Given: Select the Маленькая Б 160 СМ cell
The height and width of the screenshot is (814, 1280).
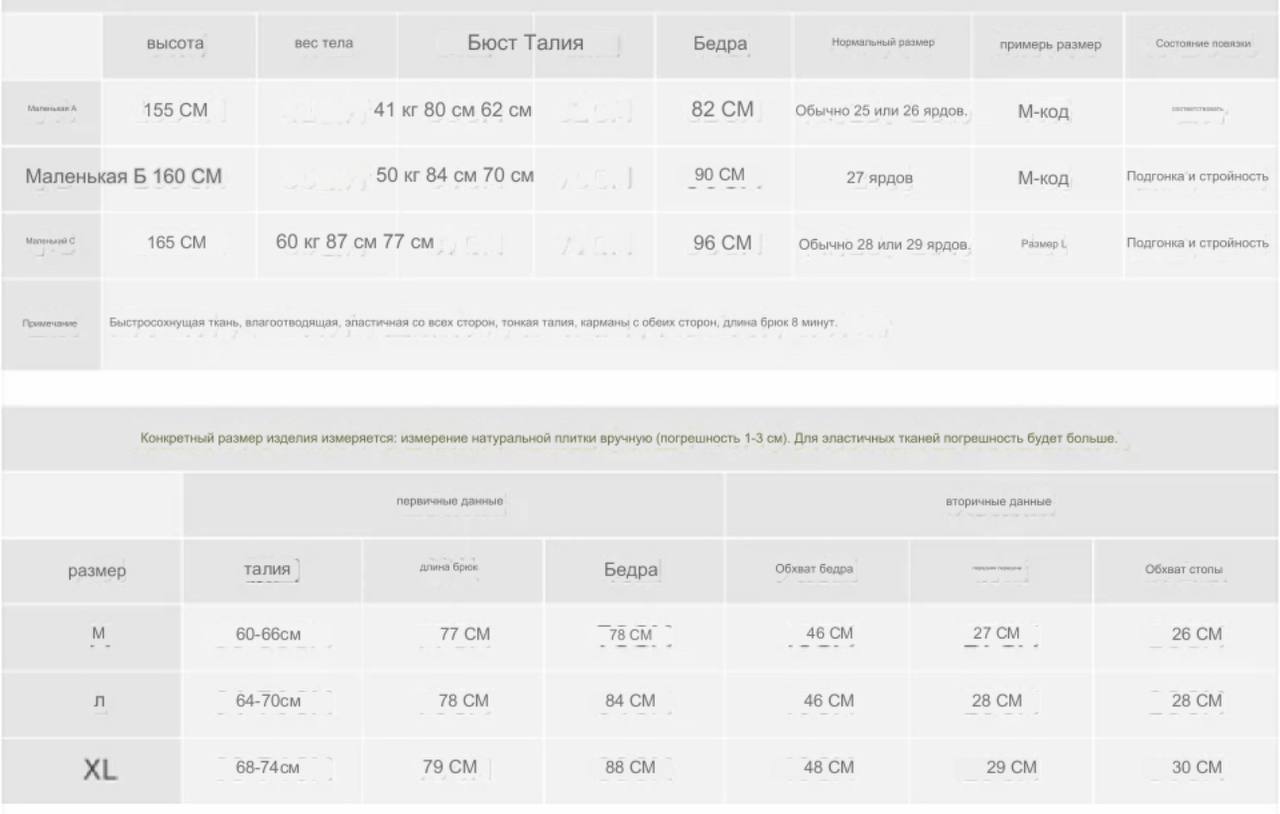Looking at the screenshot, I should point(123,177).
